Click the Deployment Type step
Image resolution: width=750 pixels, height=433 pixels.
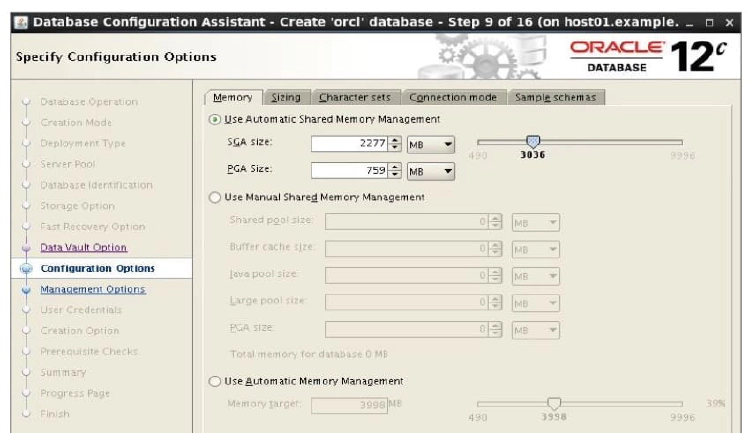[83, 143]
